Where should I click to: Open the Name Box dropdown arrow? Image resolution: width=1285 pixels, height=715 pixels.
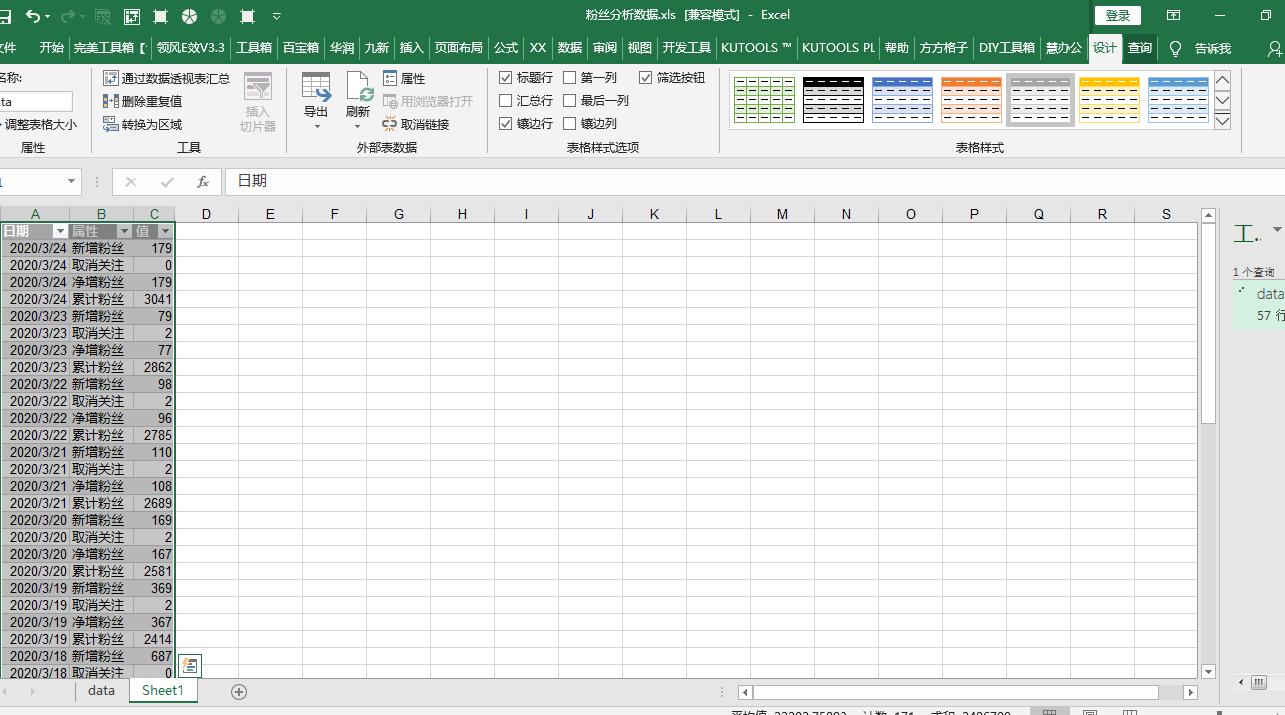click(71, 181)
